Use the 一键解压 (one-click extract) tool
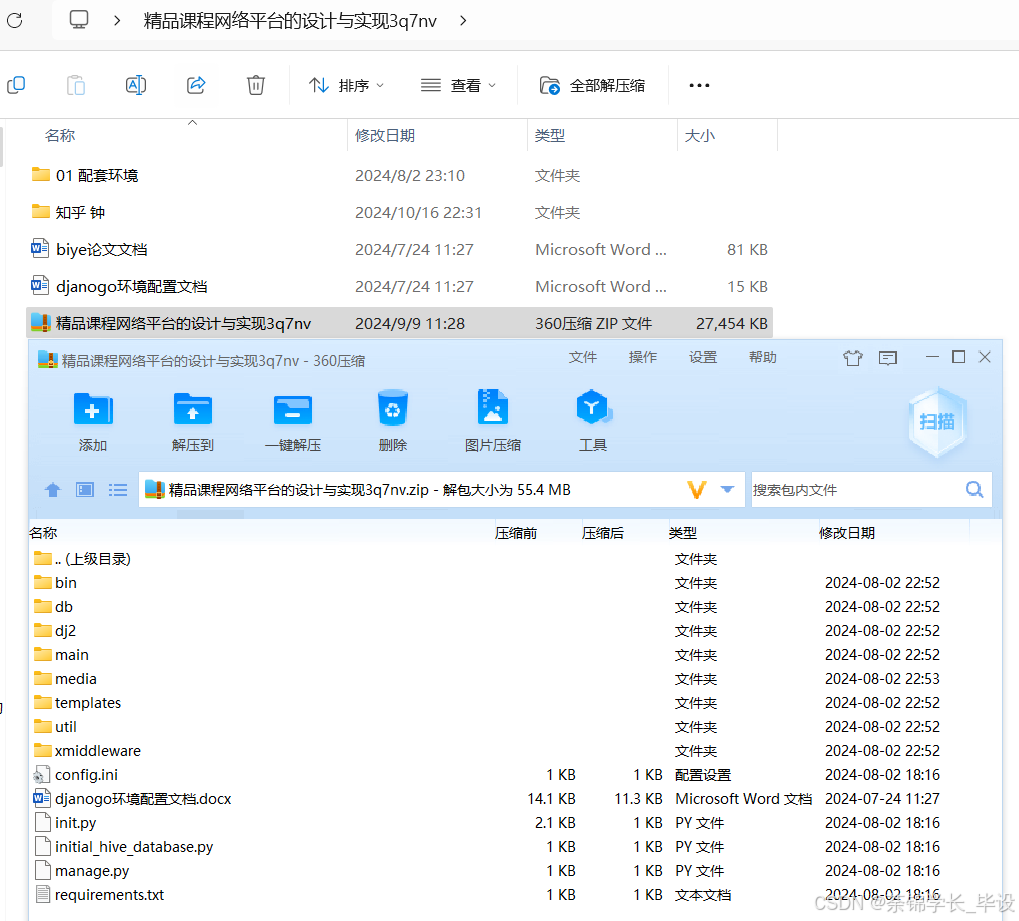 292,420
